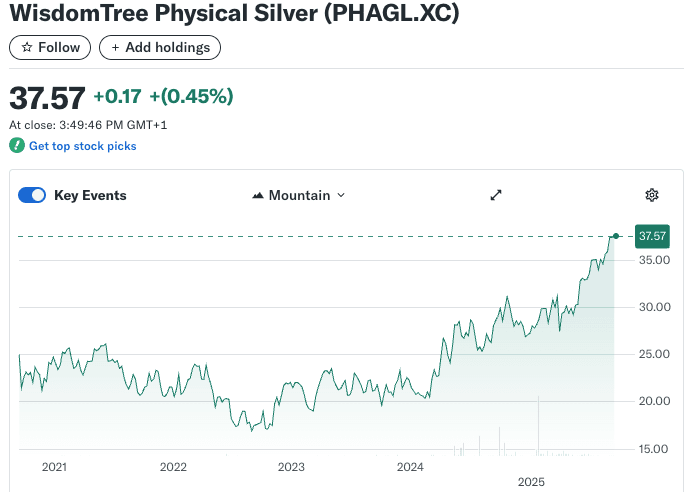Screen dimensions: 686x492
Task: Click the plus icon beside Add holdings
Action: [115, 47]
